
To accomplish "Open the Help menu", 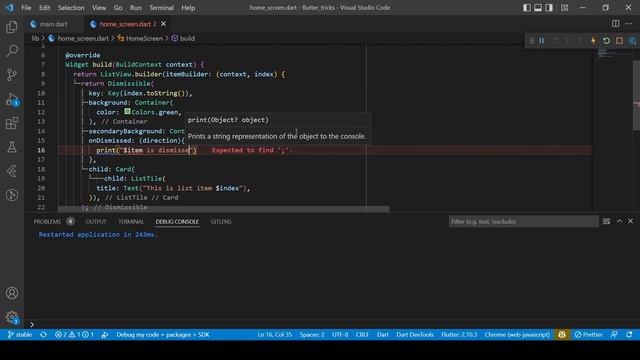I will [188, 8].
